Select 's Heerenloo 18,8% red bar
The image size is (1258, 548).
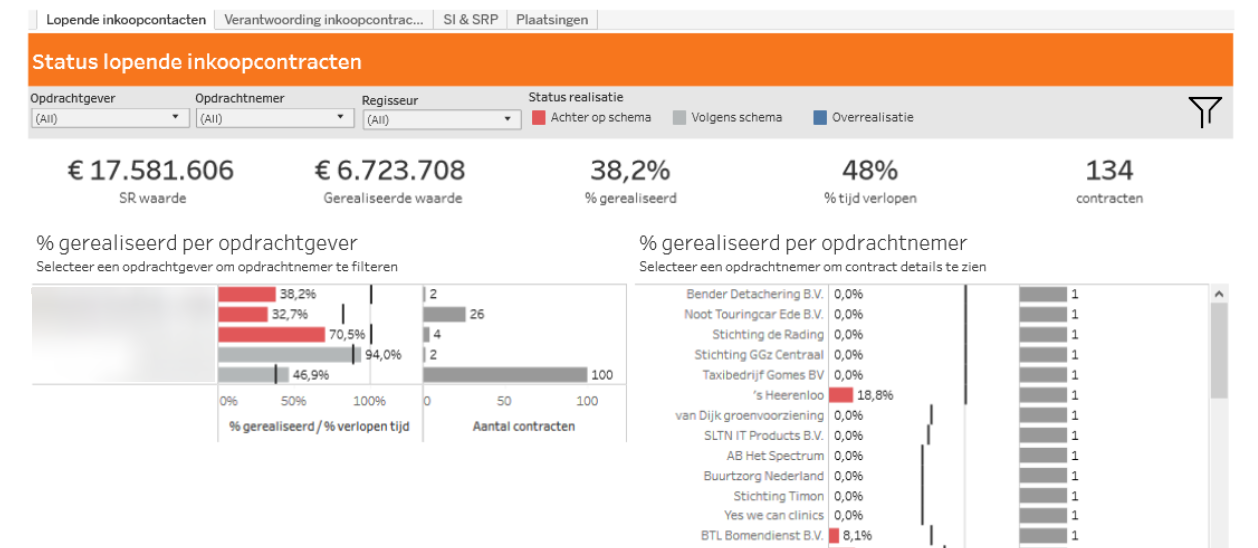tap(841, 395)
